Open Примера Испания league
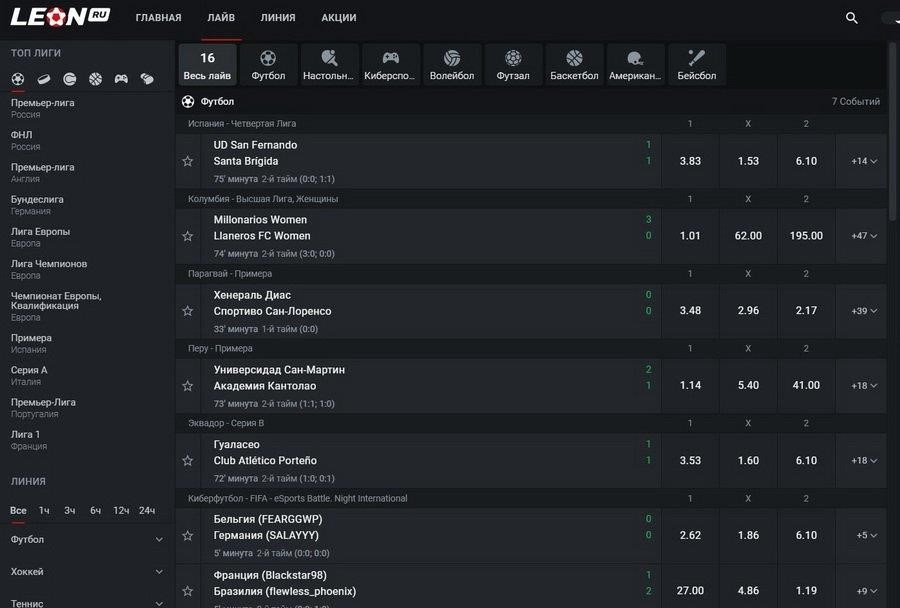 pyautogui.click(x=31, y=343)
